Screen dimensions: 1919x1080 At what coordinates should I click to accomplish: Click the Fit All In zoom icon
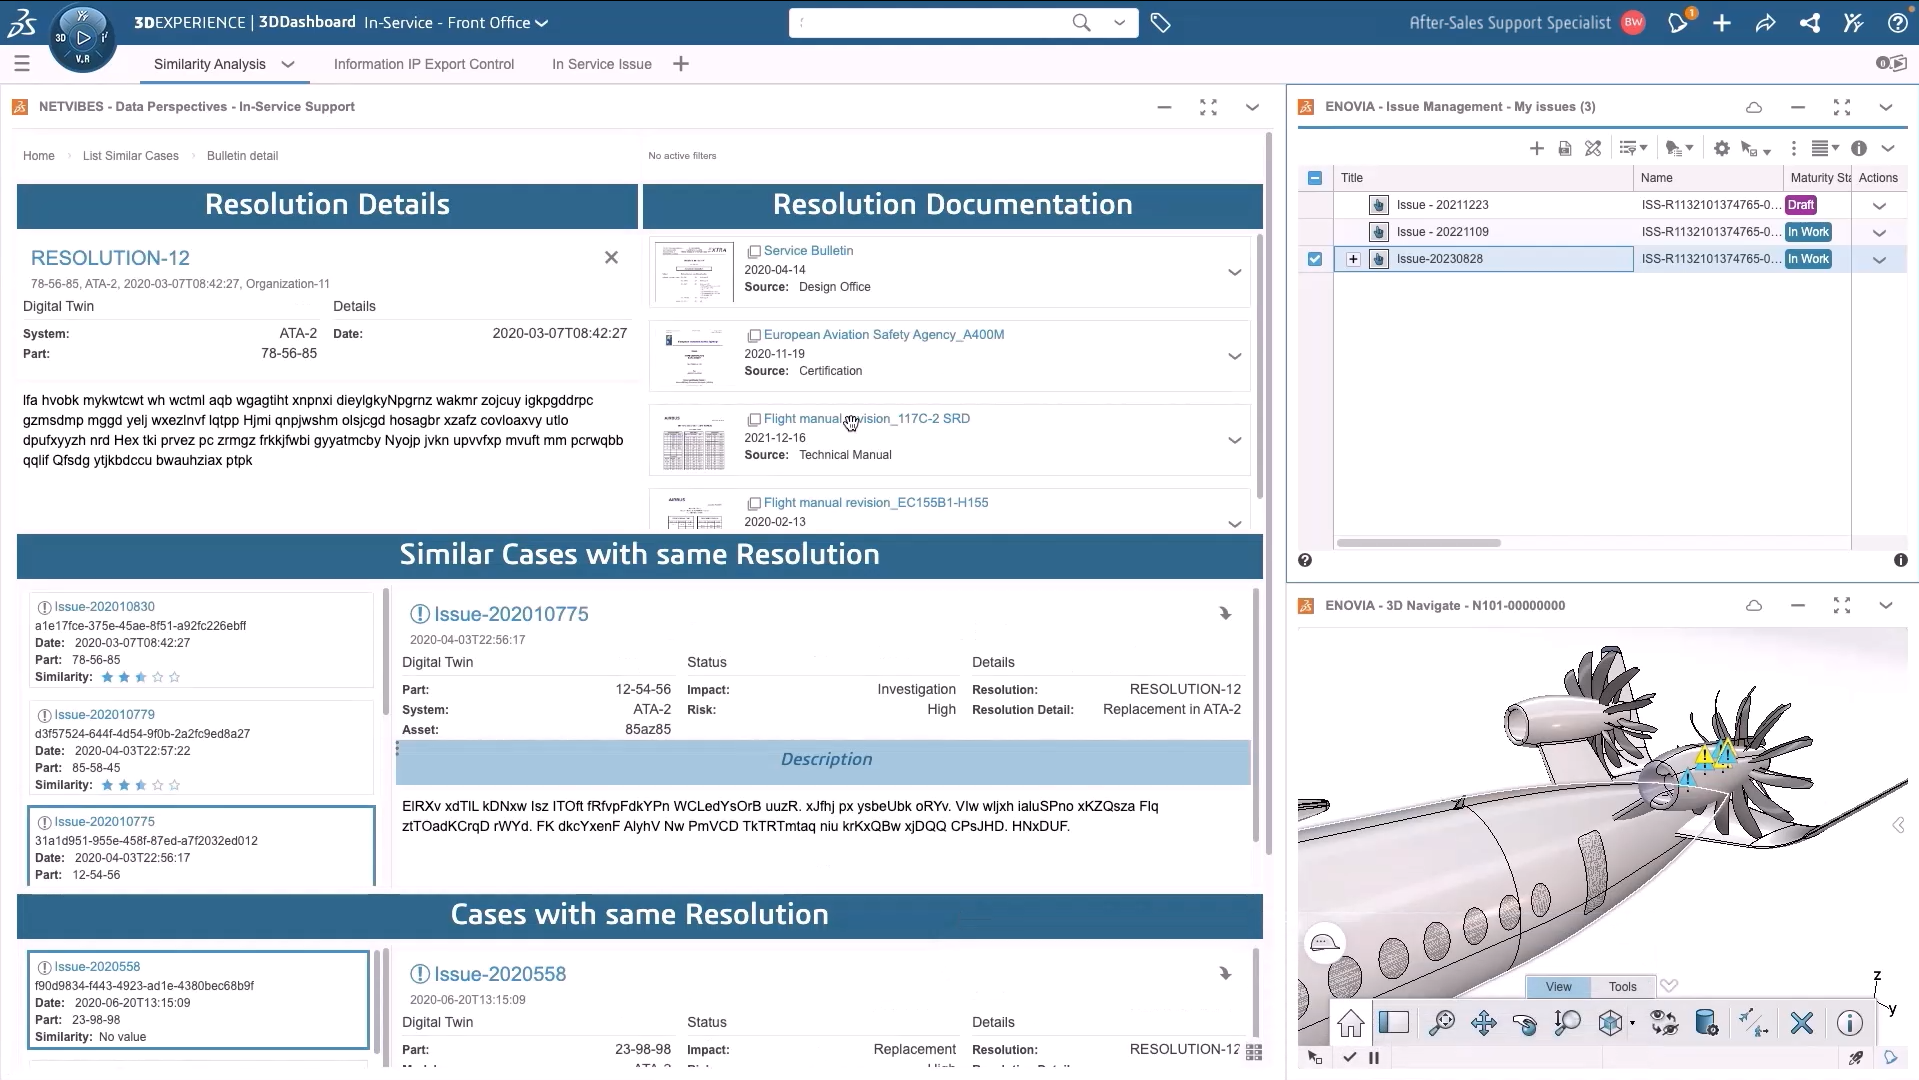(1441, 1023)
